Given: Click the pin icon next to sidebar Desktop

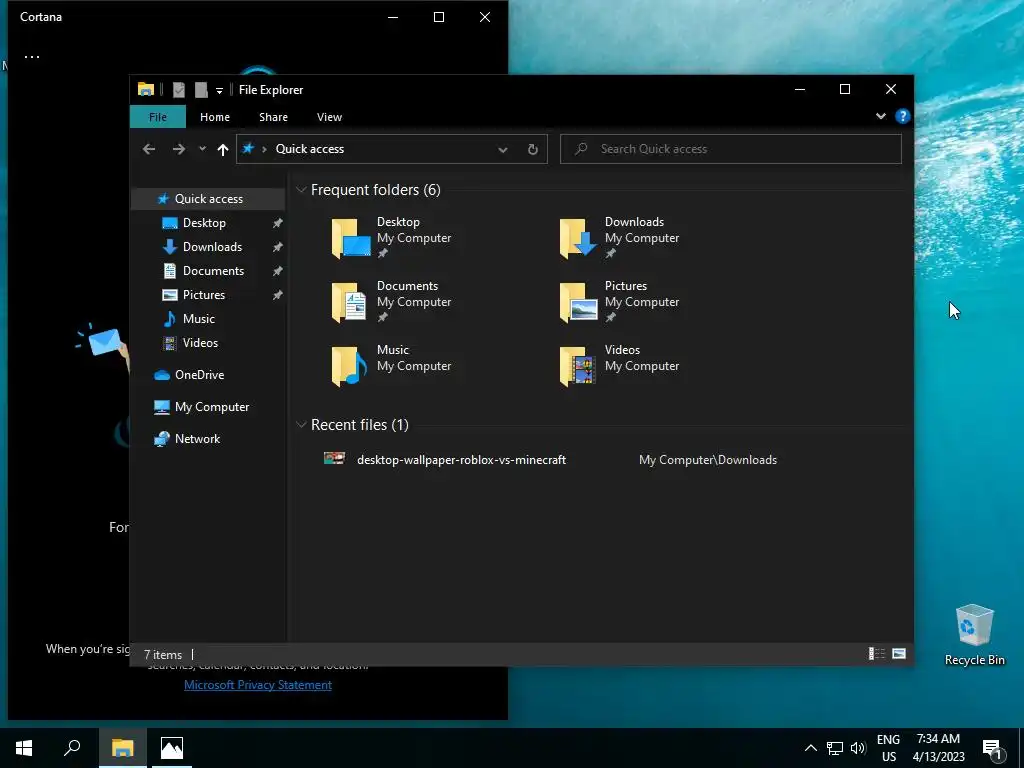Looking at the screenshot, I should coord(278,223).
